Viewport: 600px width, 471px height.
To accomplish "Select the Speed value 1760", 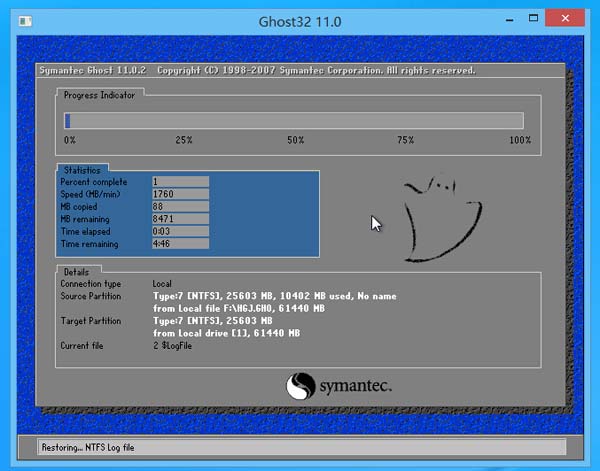I will pos(181,194).
